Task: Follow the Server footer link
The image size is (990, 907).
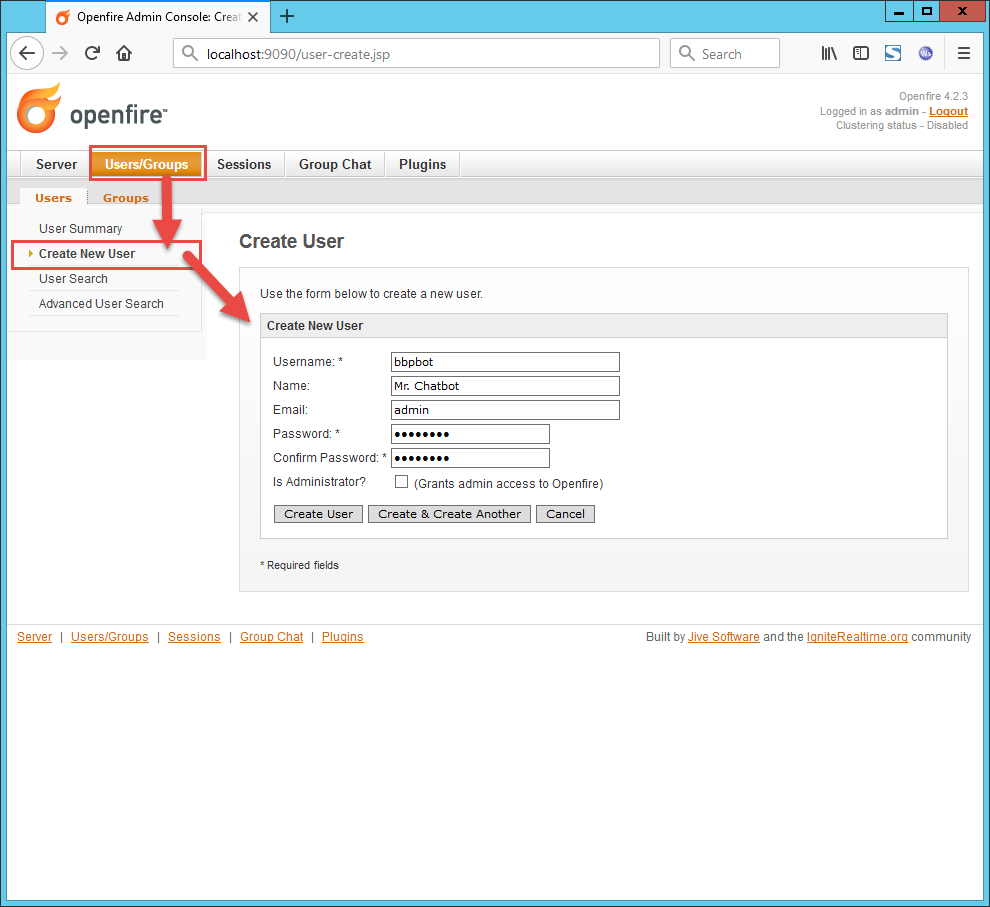Action: pyautogui.click(x=34, y=637)
